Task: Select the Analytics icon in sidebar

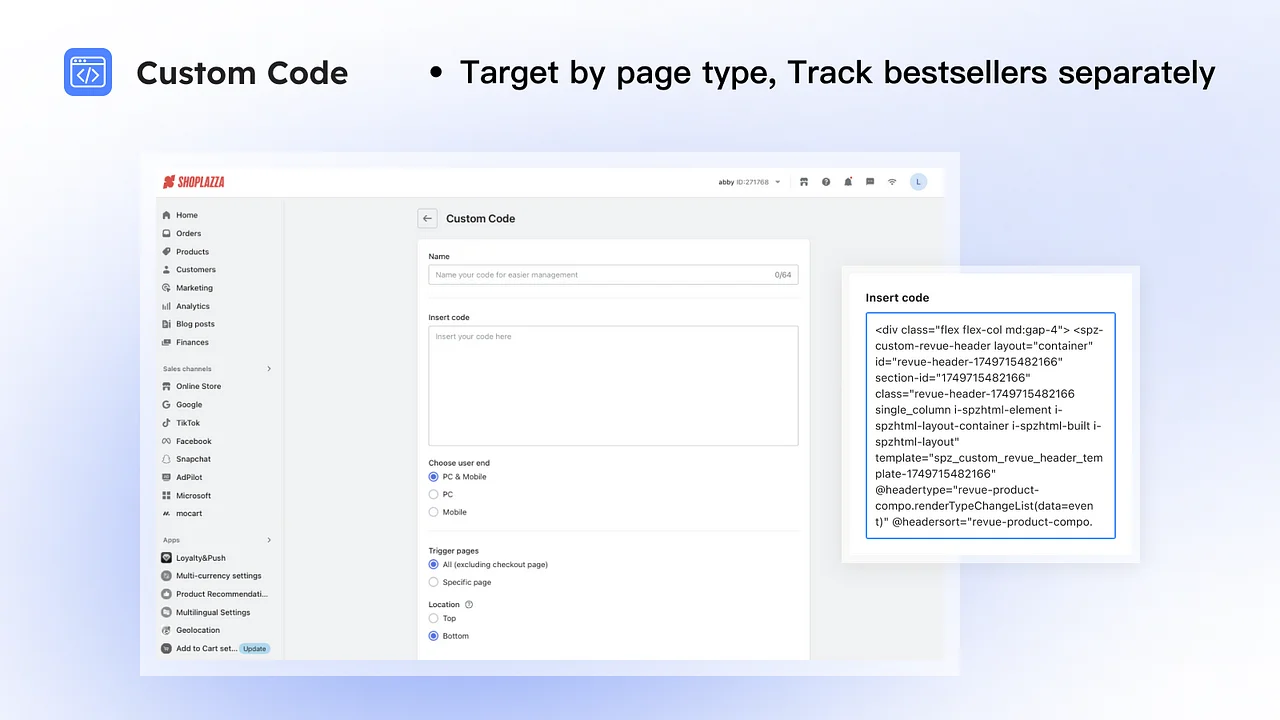Action: pyautogui.click(x=168, y=305)
